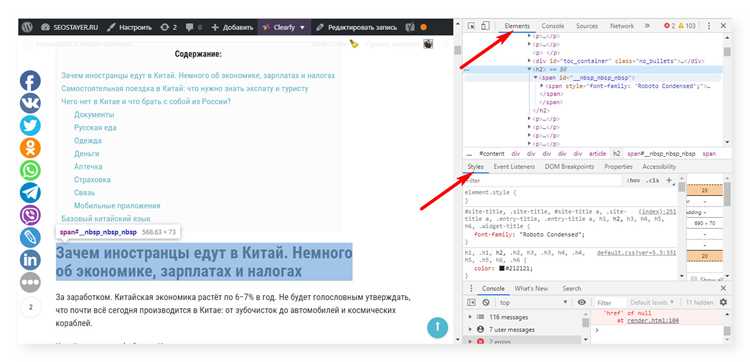750x362 pixels.
Task: Toggle .cls class editor
Action: [x=652, y=180]
